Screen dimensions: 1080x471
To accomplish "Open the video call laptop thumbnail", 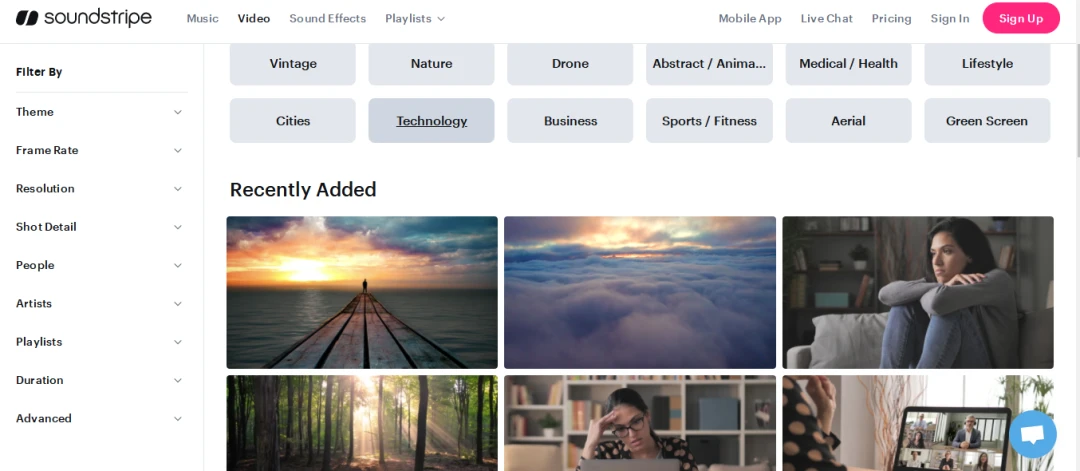I will click(x=917, y=423).
